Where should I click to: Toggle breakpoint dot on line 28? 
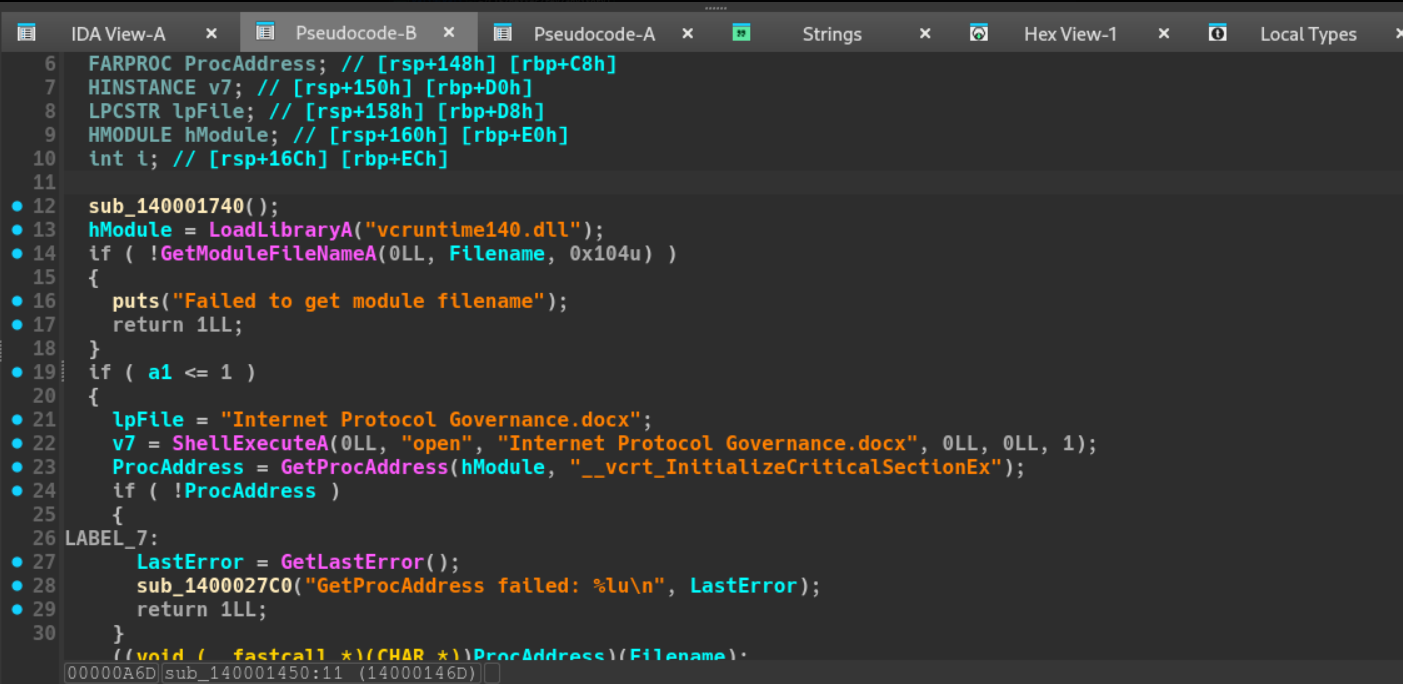pos(17,586)
